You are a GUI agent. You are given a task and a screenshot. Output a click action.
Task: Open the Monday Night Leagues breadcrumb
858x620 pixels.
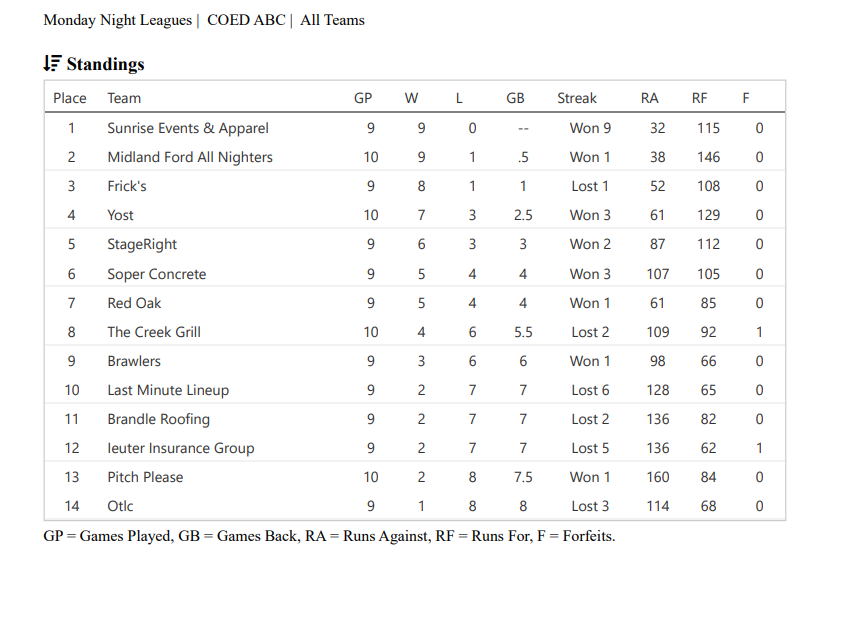coord(117,20)
